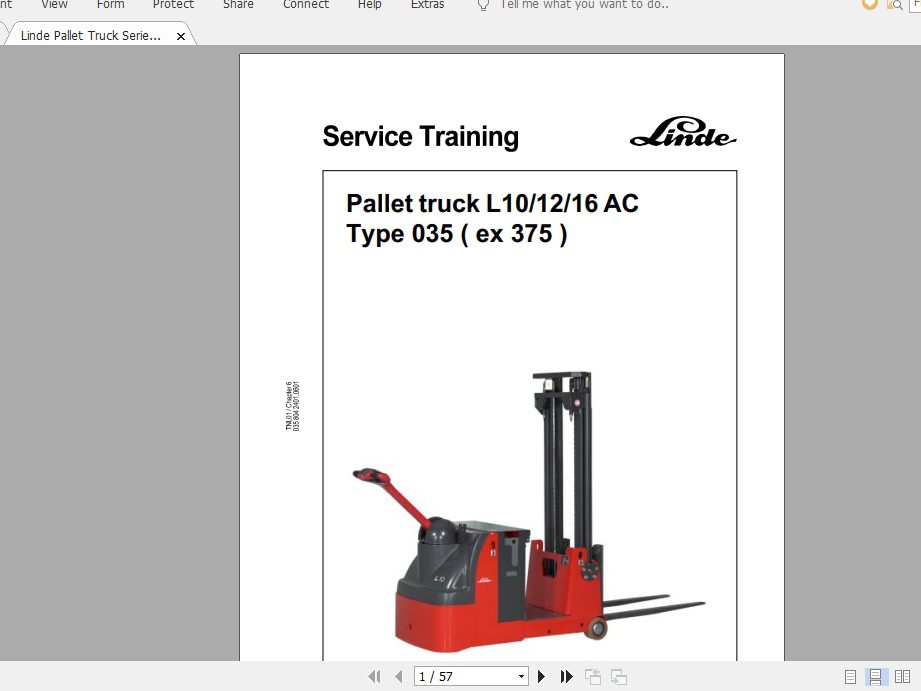Screen dimensions: 921x691
Task: Click the lightbulb icon beside Tell me
Action: click(483, 5)
